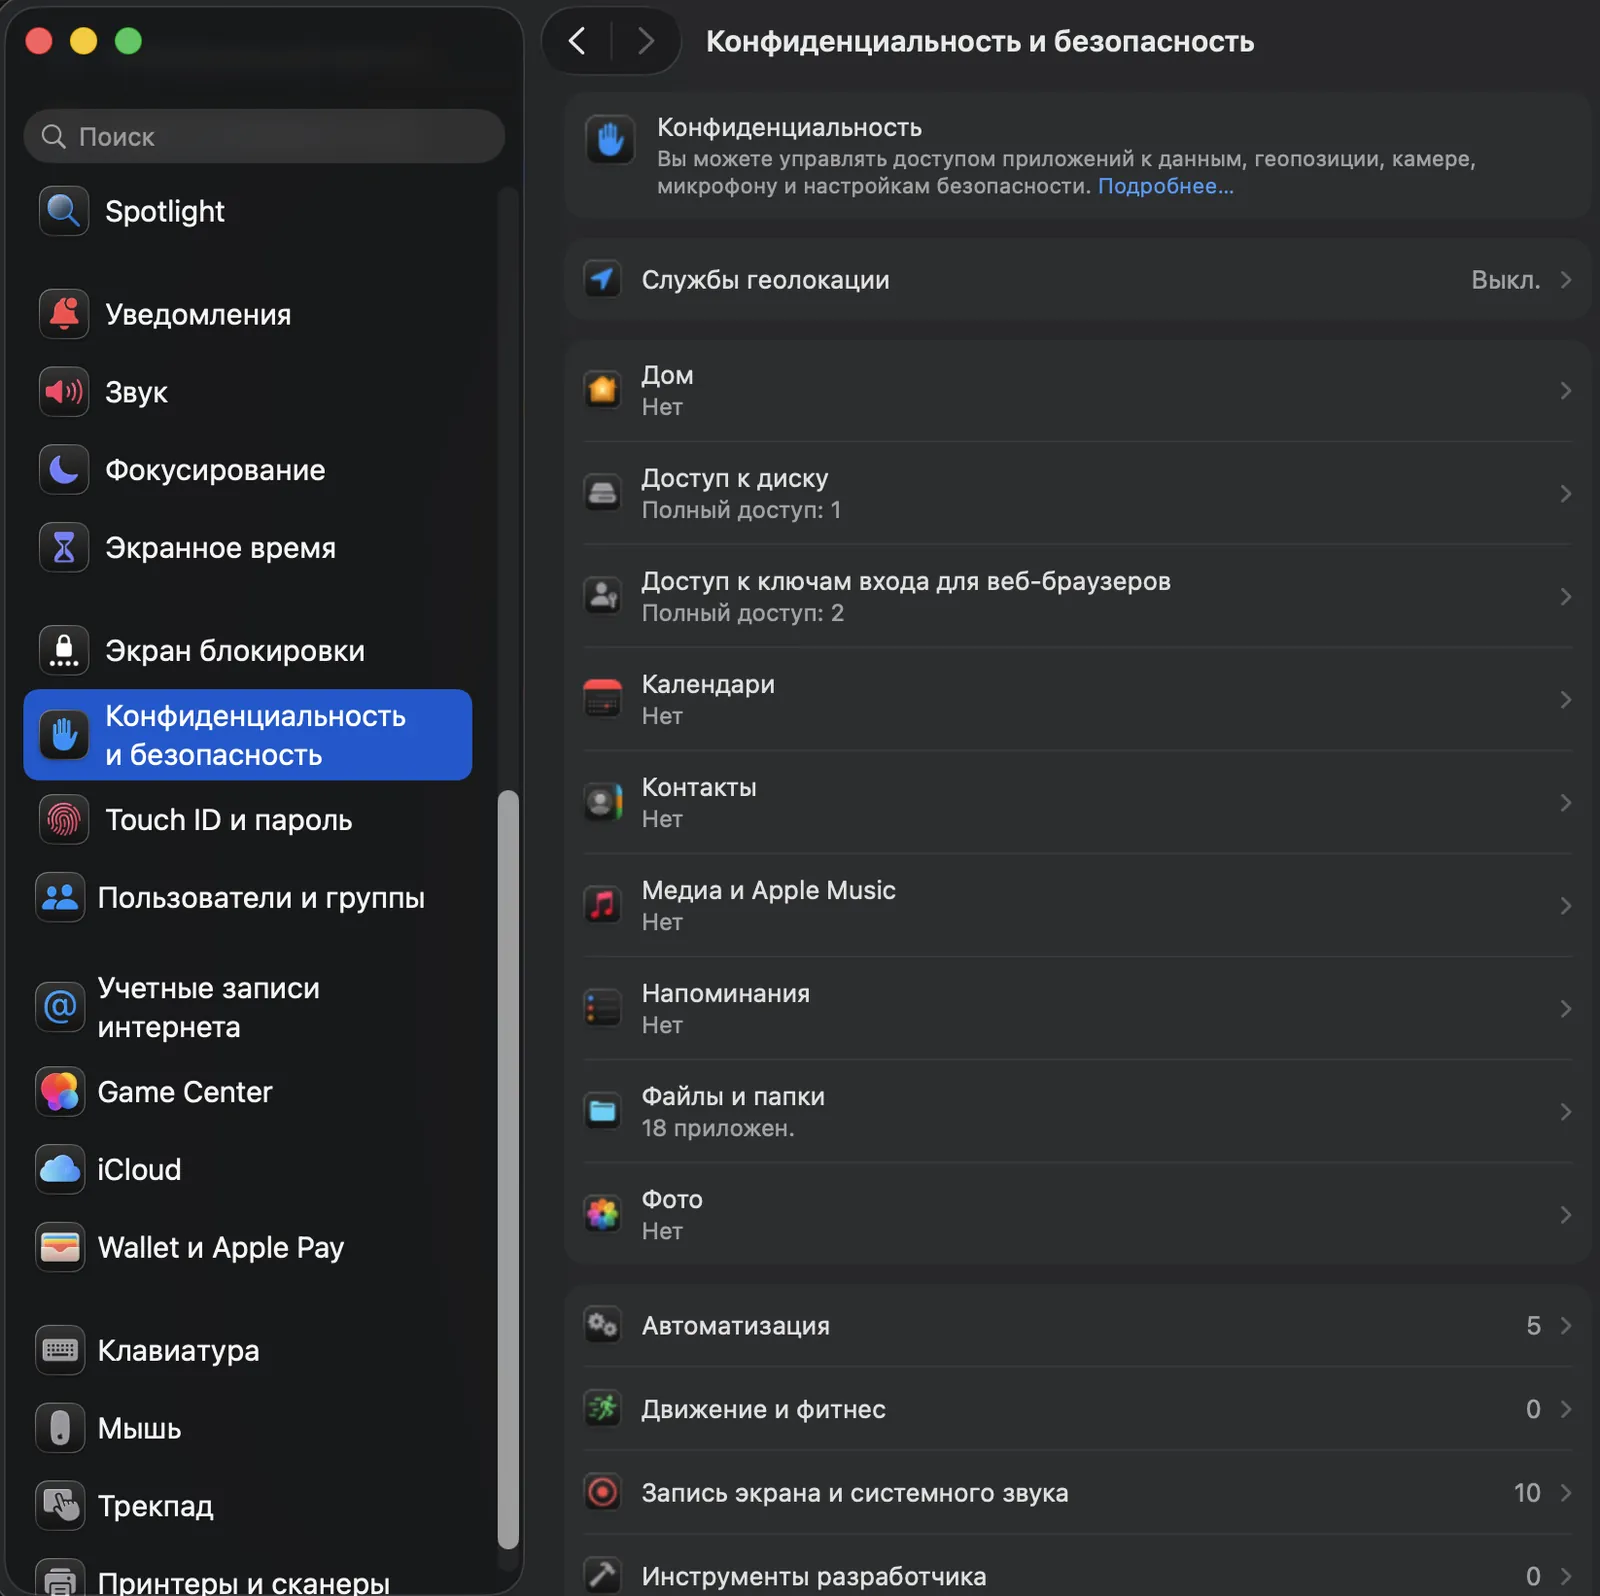Screen dimensions: 1600x1596
Task: Click the Screen Recording red circle icon
Action: (x=602, y=1493)
